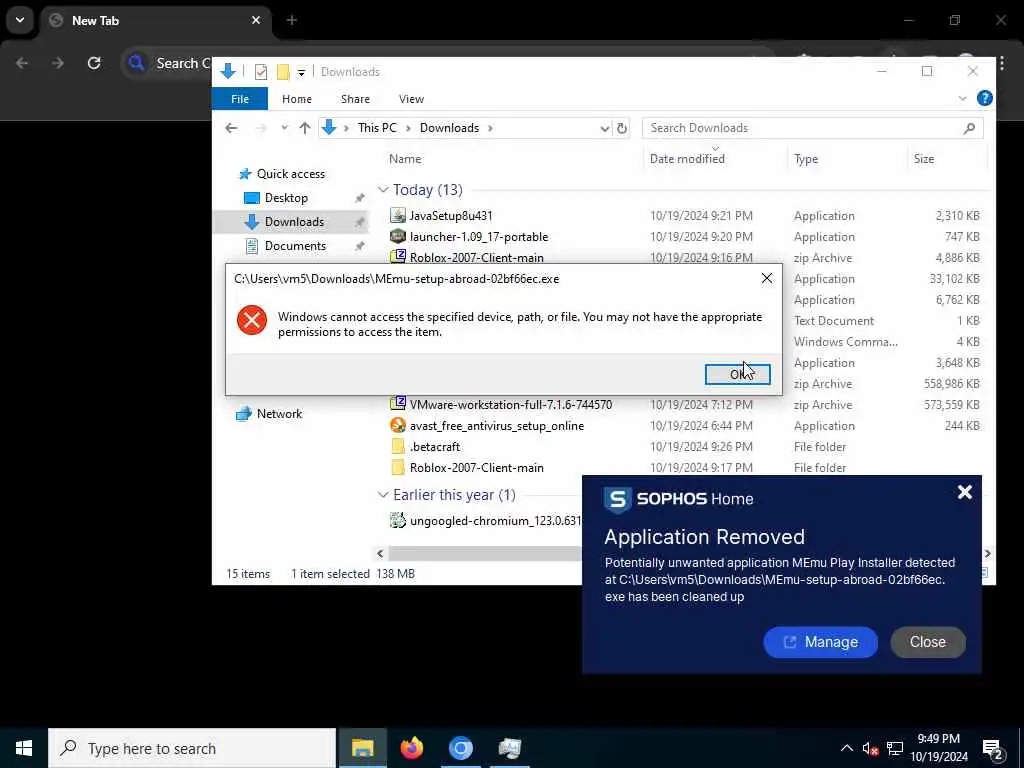Viewport: 1024px width, 768px height.
Task: Click Close in the Sophos notification
Action: [927, 642]
